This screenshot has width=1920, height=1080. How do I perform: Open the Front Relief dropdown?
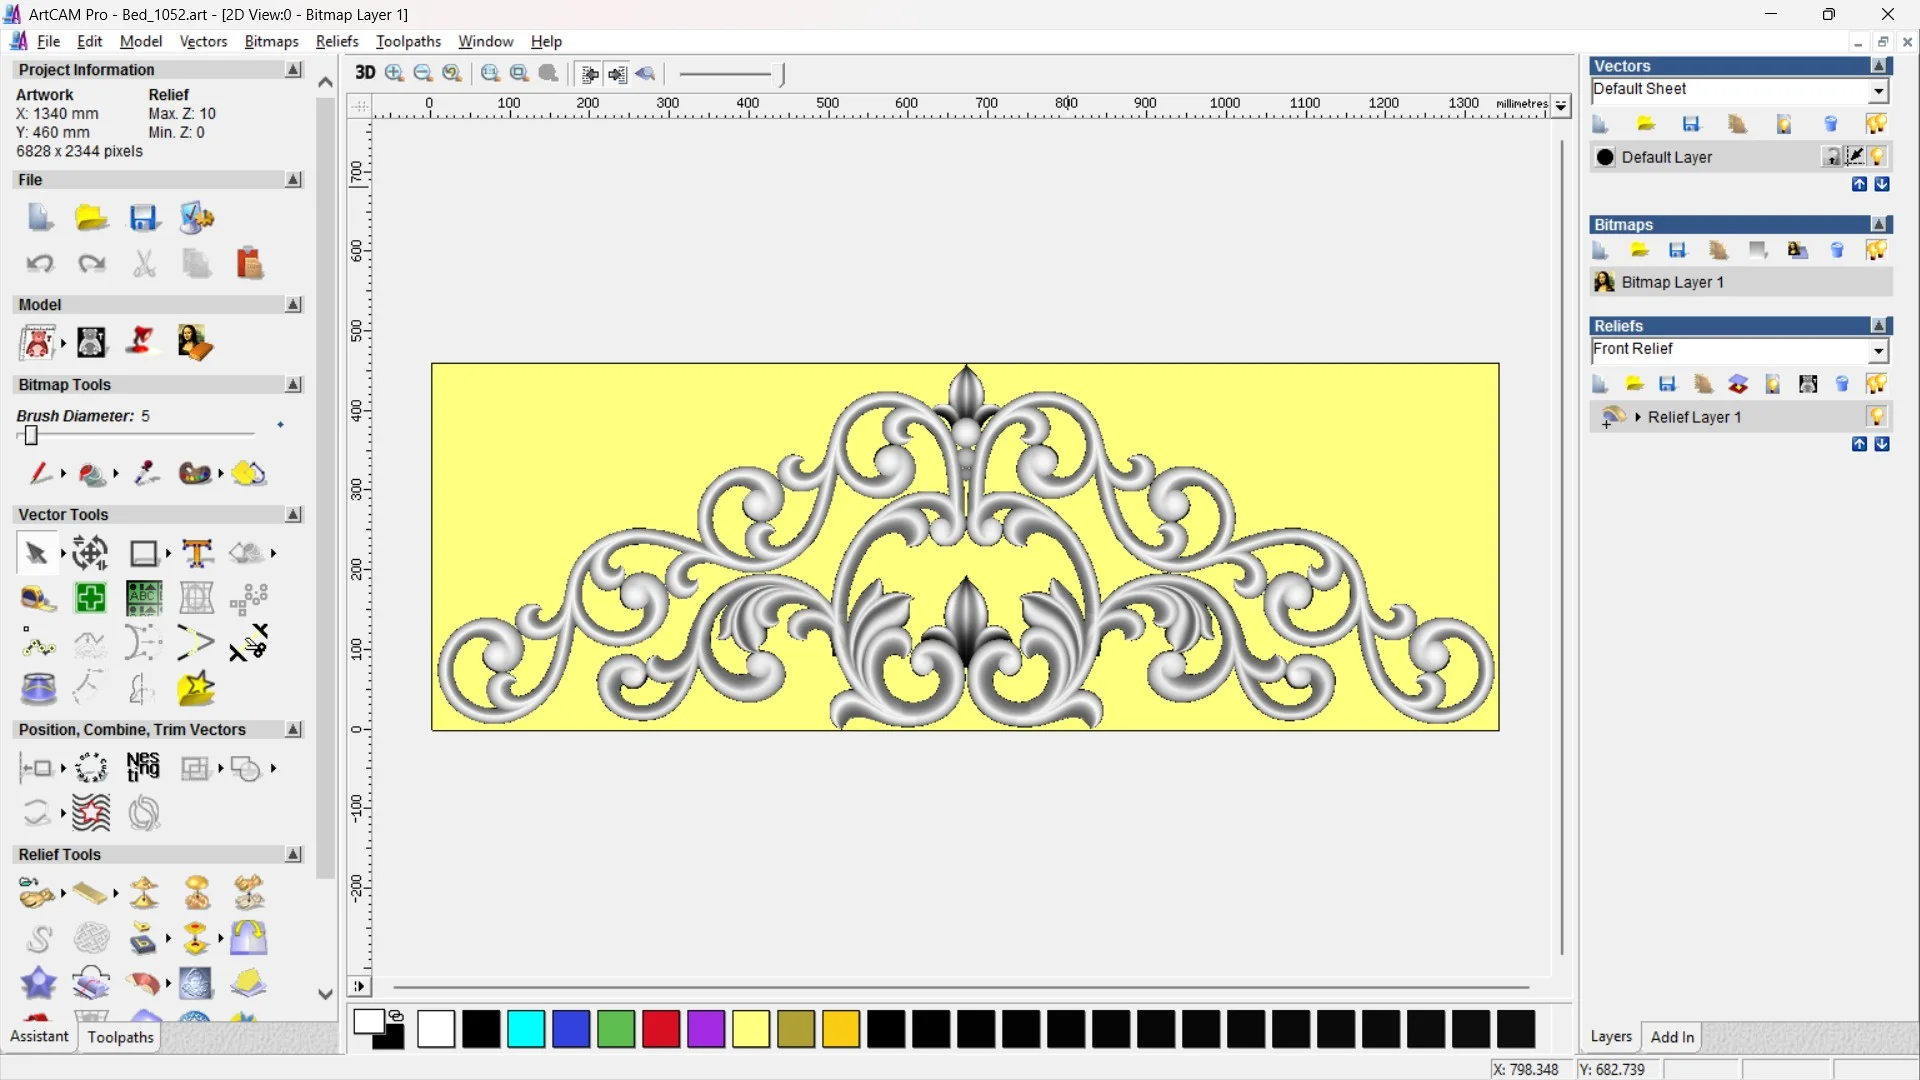click(x=1878, y=351)
